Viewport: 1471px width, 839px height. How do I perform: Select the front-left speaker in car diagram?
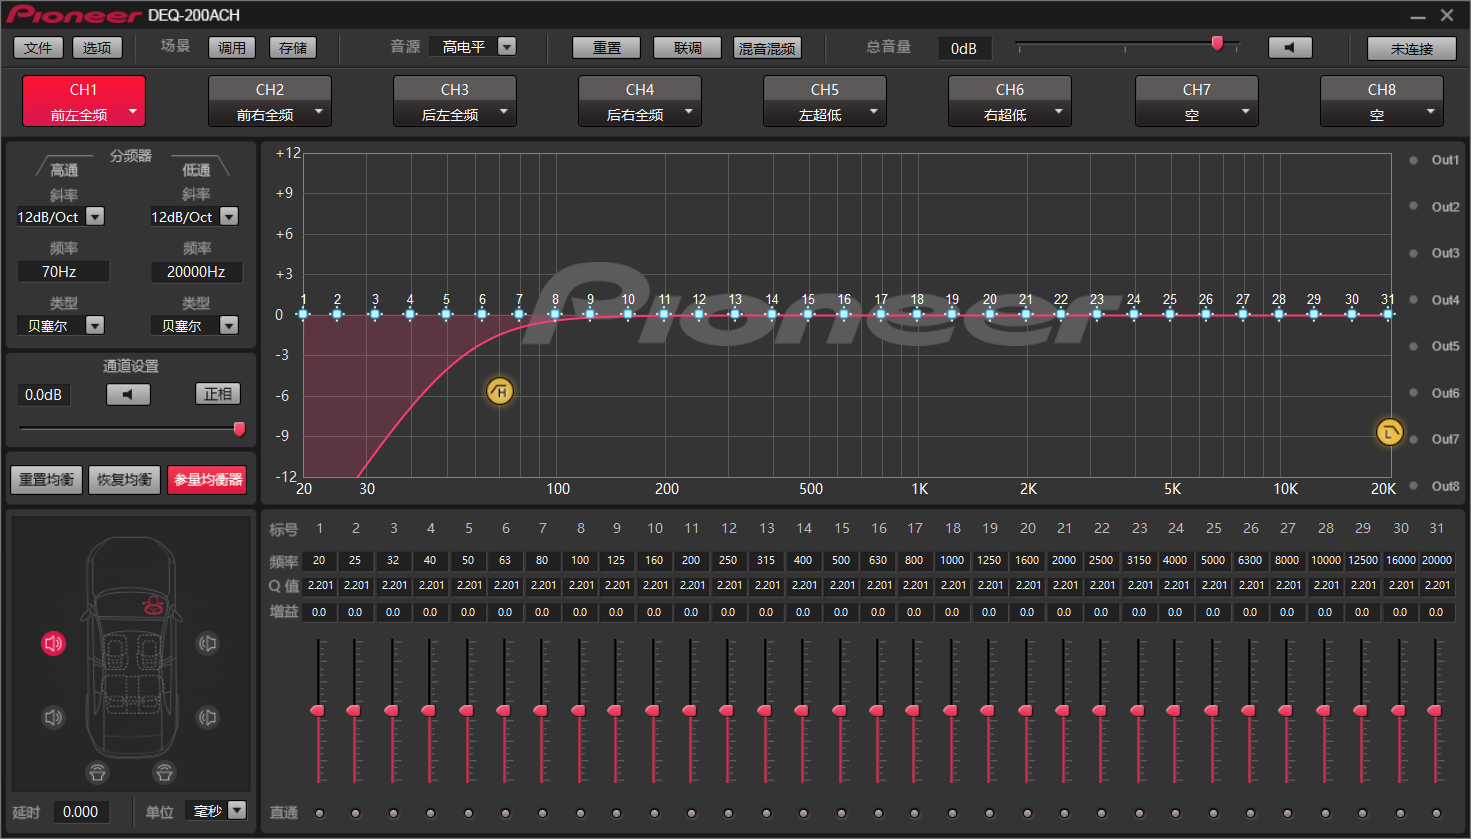pos(54,643)
